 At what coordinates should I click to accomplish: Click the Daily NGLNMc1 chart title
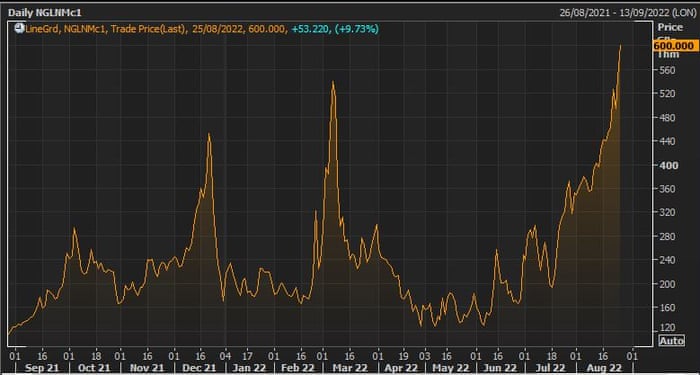(x=45, y=12)
